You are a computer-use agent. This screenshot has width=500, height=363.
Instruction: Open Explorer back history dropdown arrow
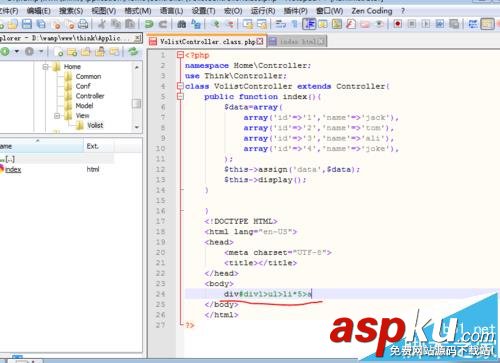pyautogui.click(x=16, y=52)
